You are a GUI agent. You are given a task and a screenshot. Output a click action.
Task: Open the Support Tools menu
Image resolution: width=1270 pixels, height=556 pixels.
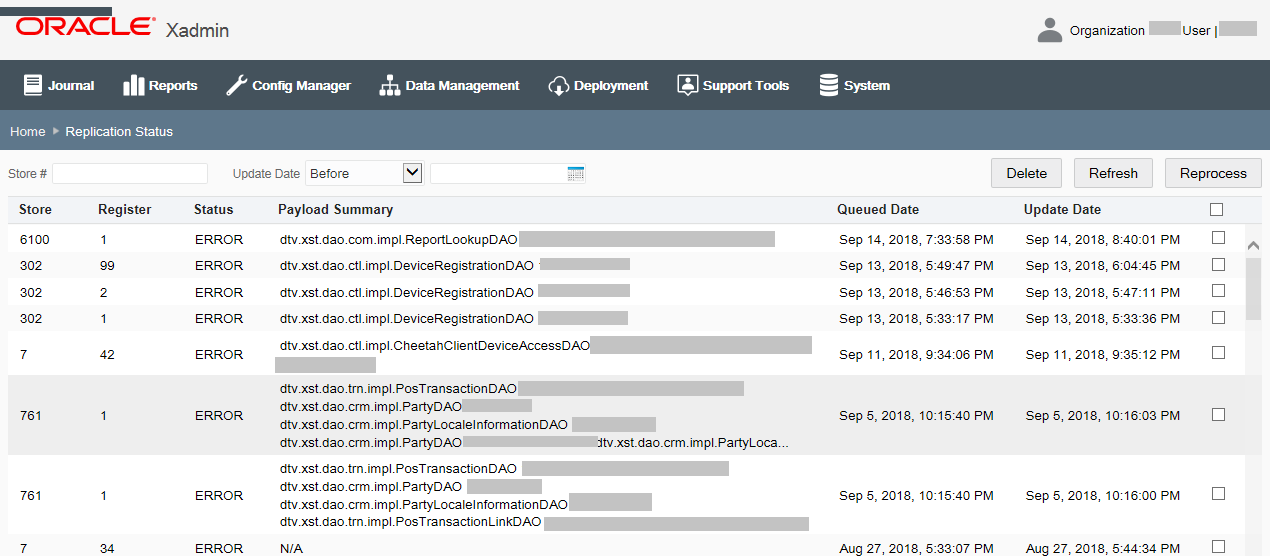pyautogui.click(x=733, y=85)
